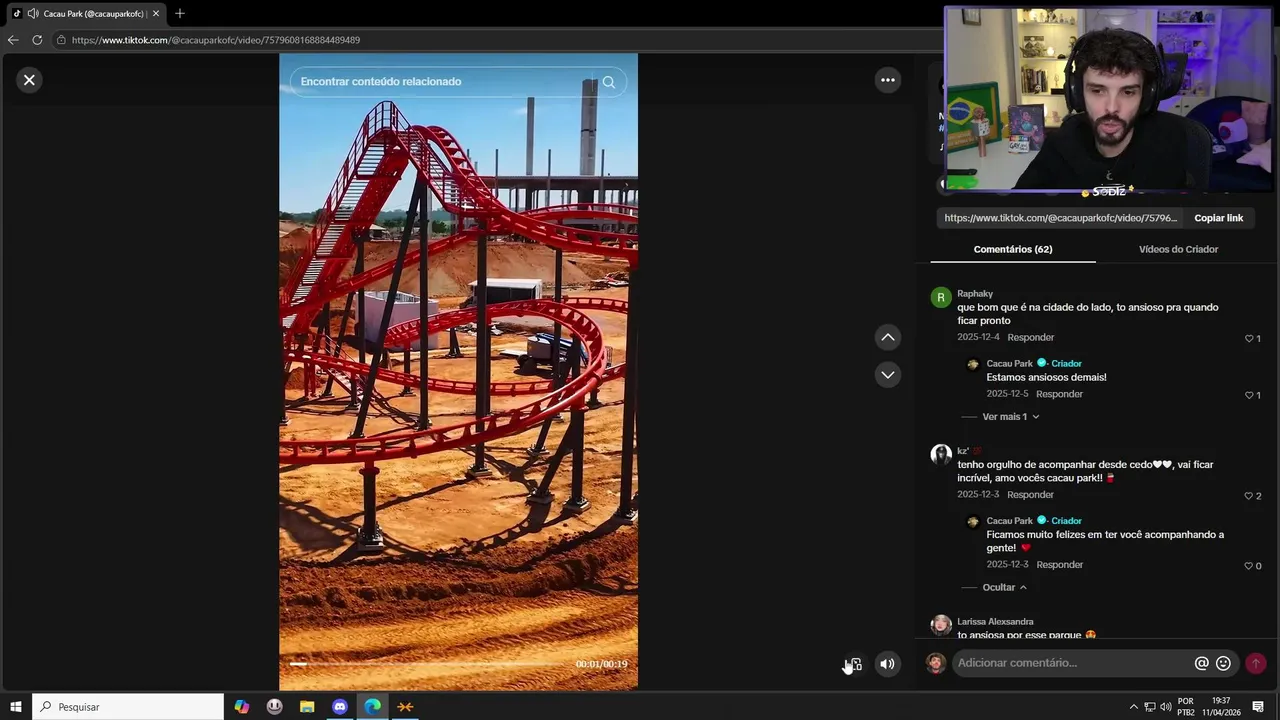Expand 'Ver mais 1' replies

pyautogui.click(x=1010, y=417)
